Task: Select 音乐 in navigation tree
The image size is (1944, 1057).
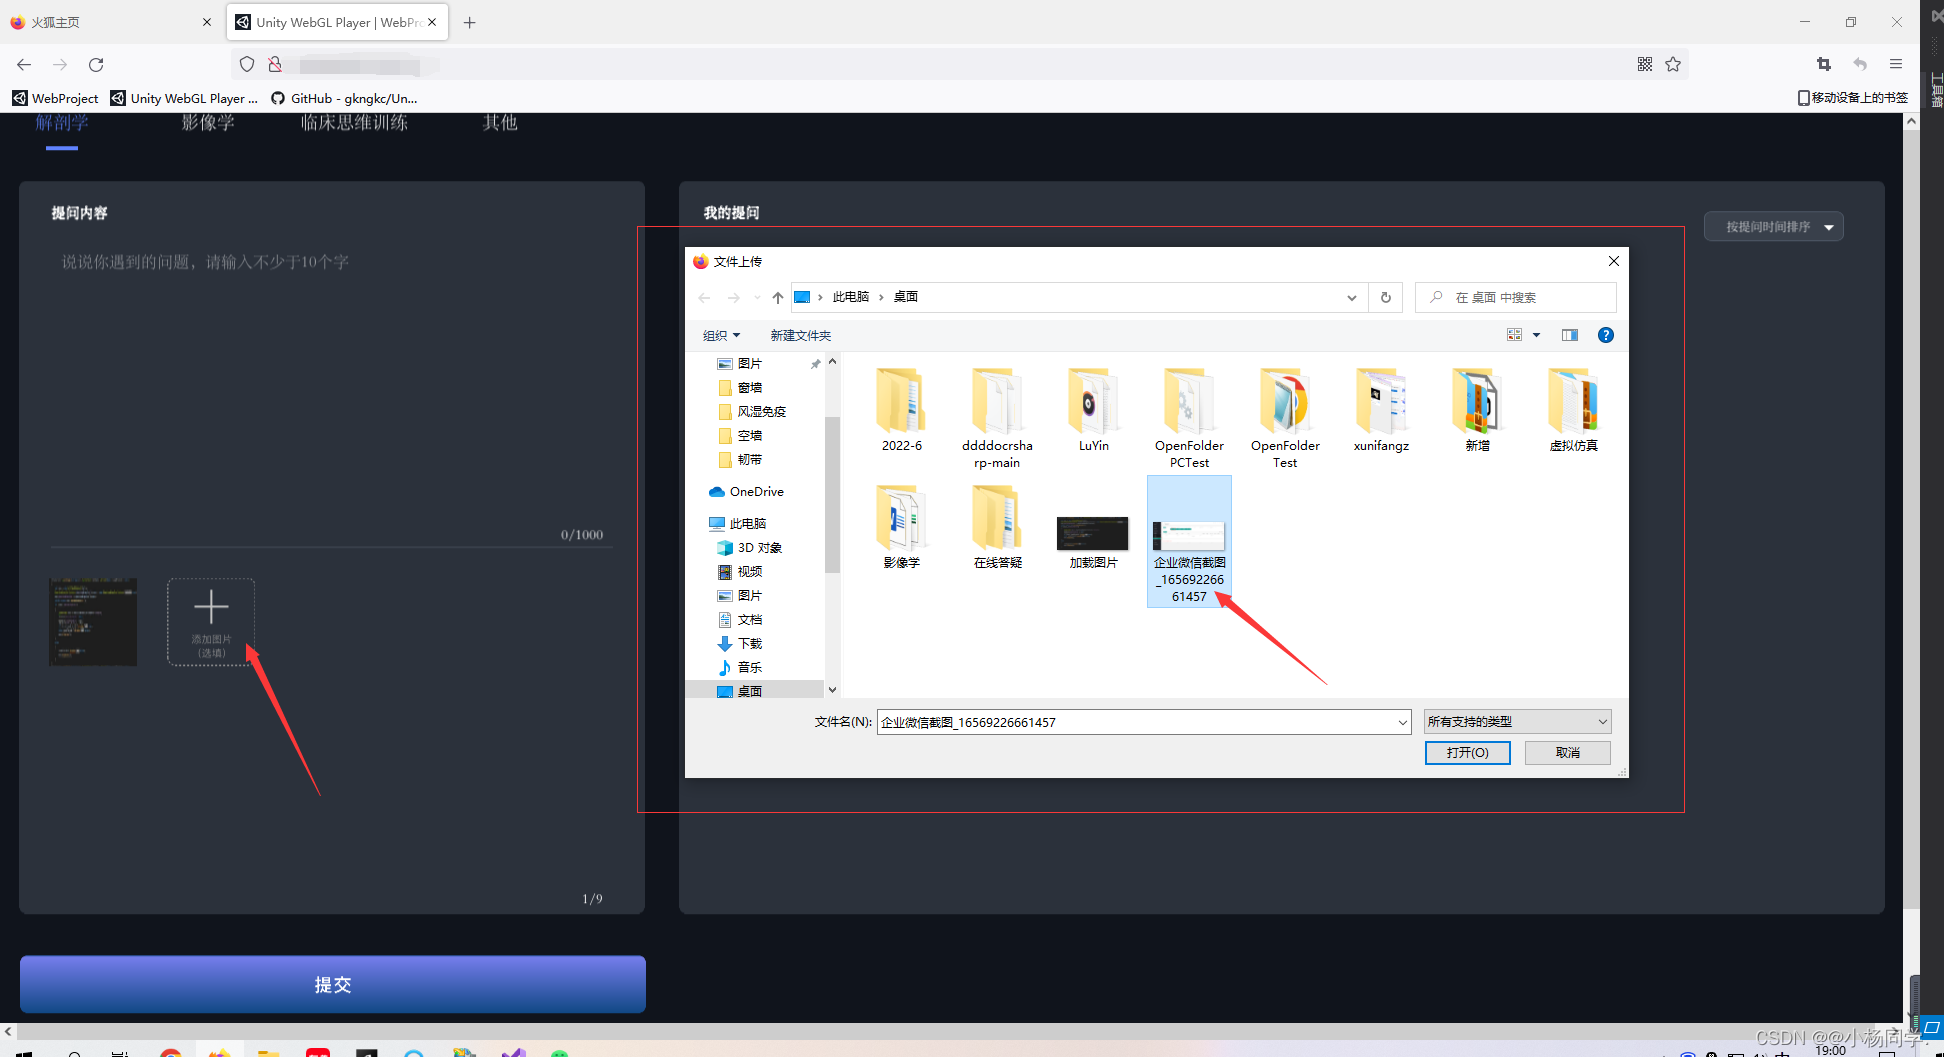Action: click(749, 667)
